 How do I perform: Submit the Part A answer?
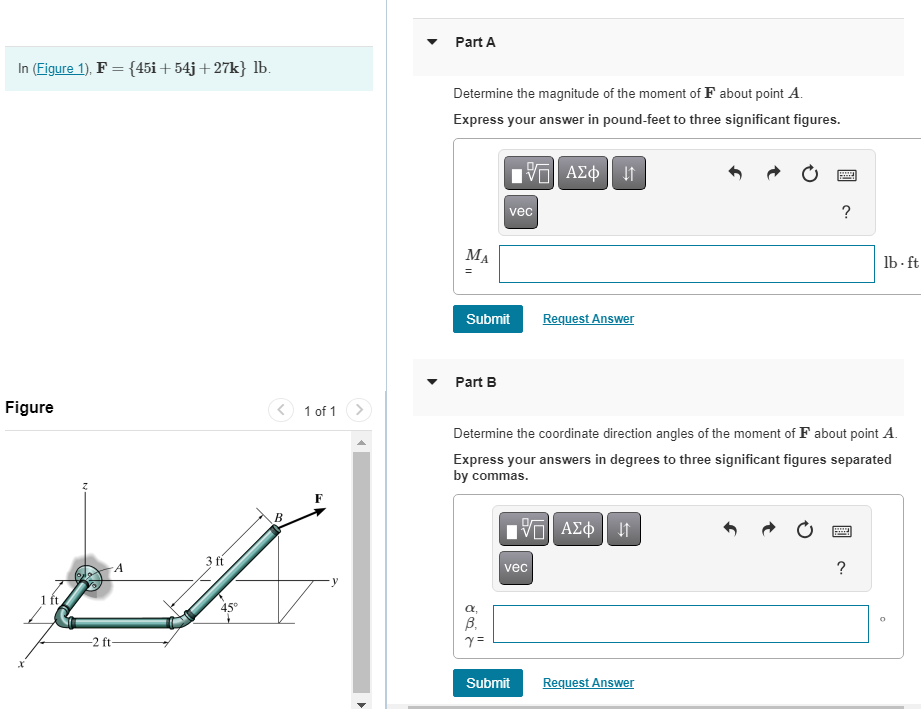(487, 318)
